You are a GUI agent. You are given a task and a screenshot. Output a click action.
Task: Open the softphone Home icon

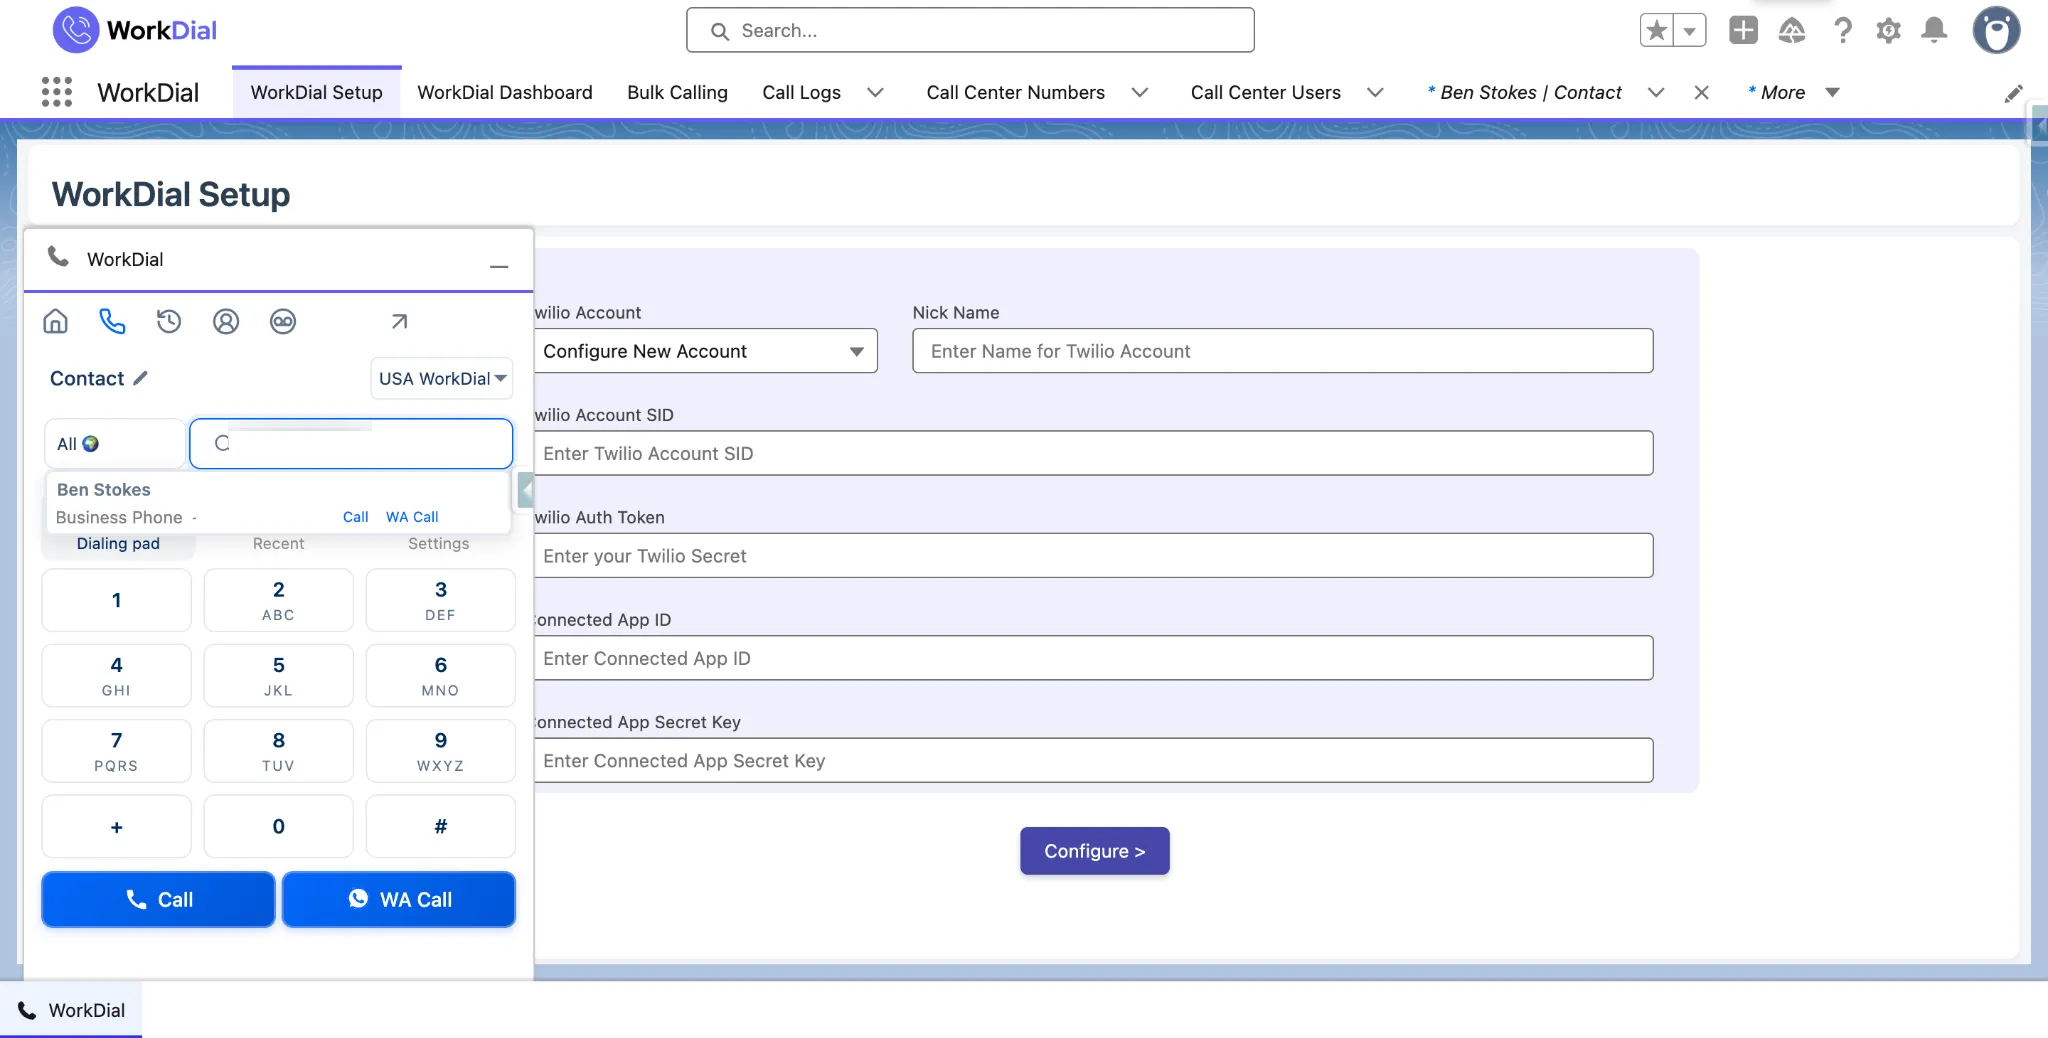pos(56,321)
